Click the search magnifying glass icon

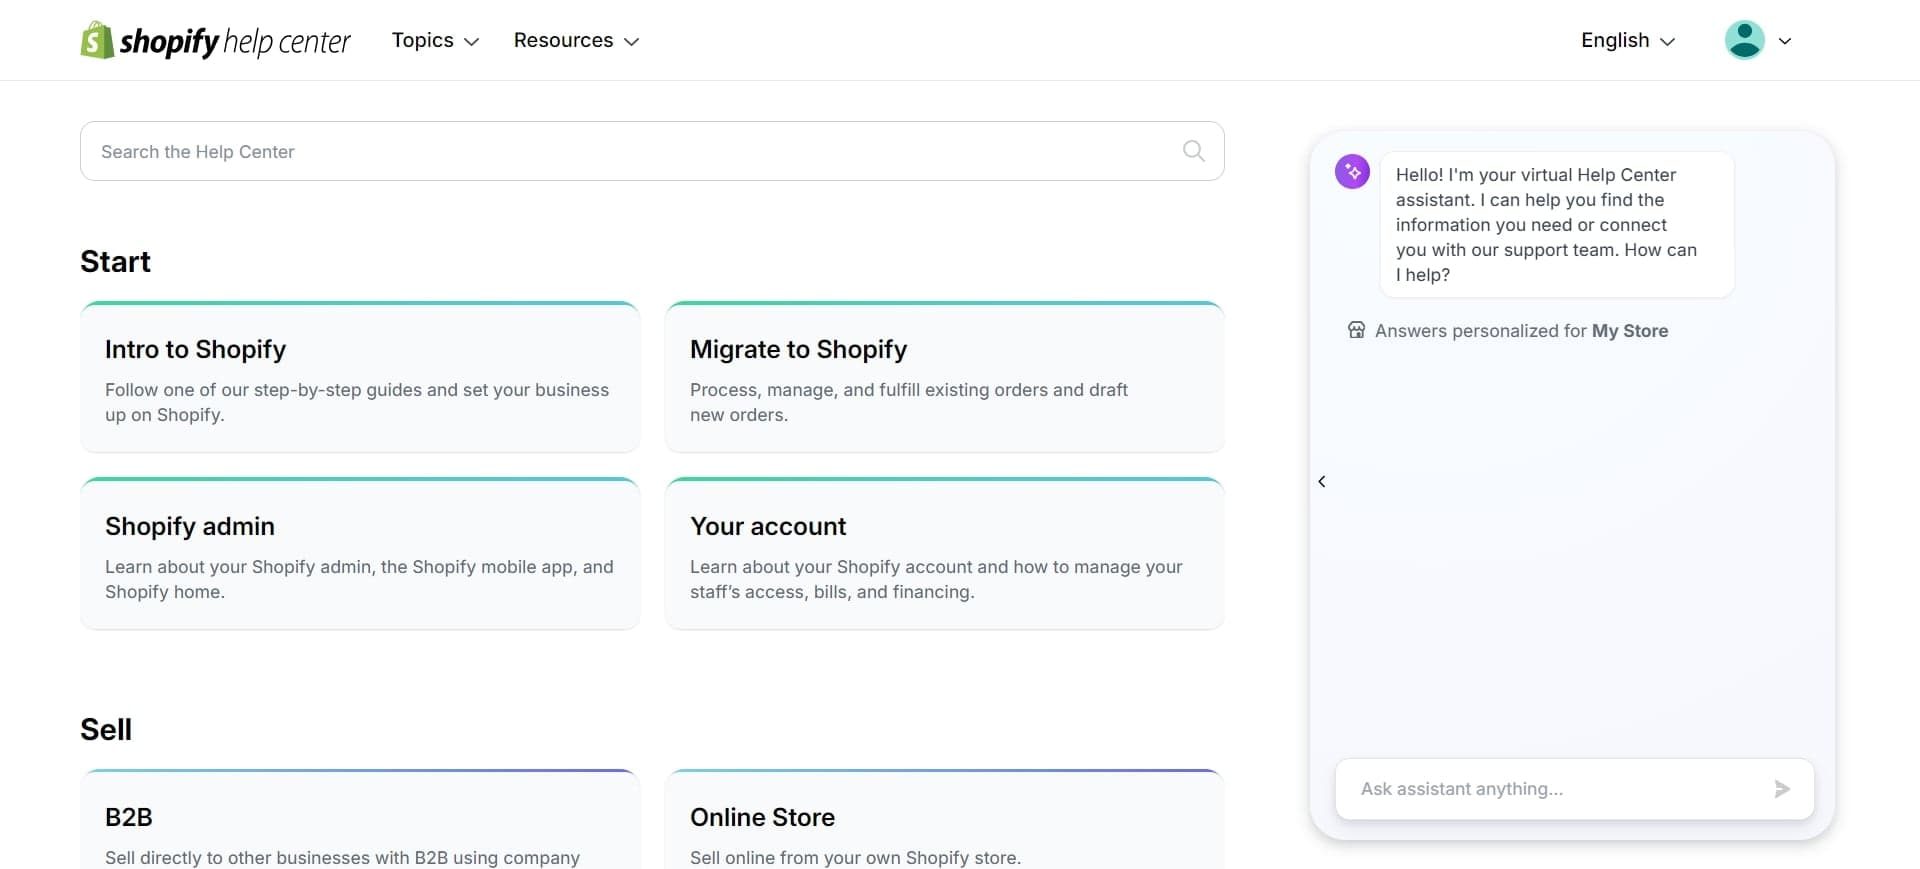[x=1193, y=151]
